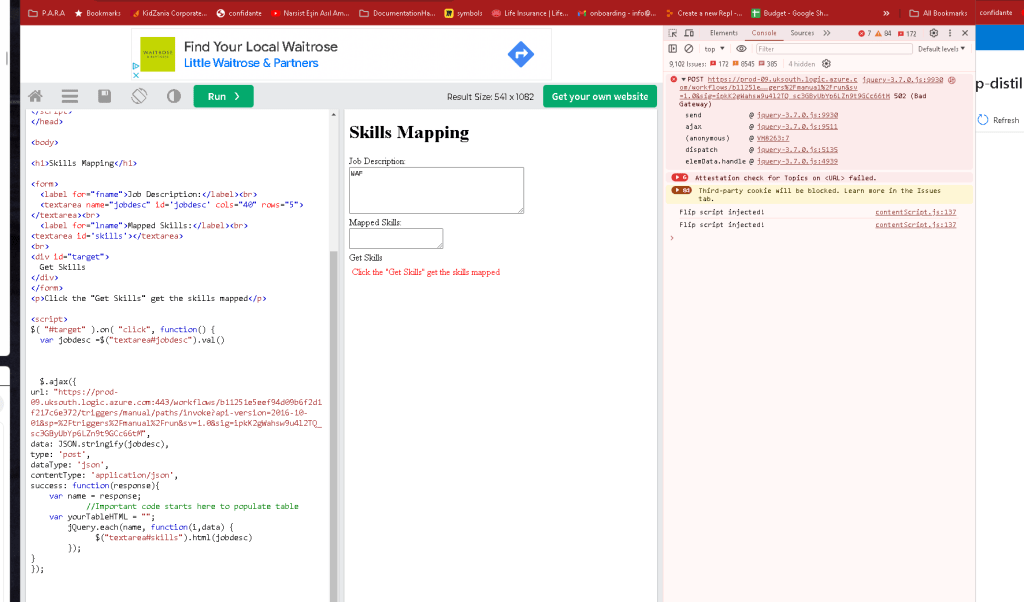Expand more DevTools tabs with the double chevron
Image resolution: width=1024 pixels, height=602 pixels.
[827, 33]
